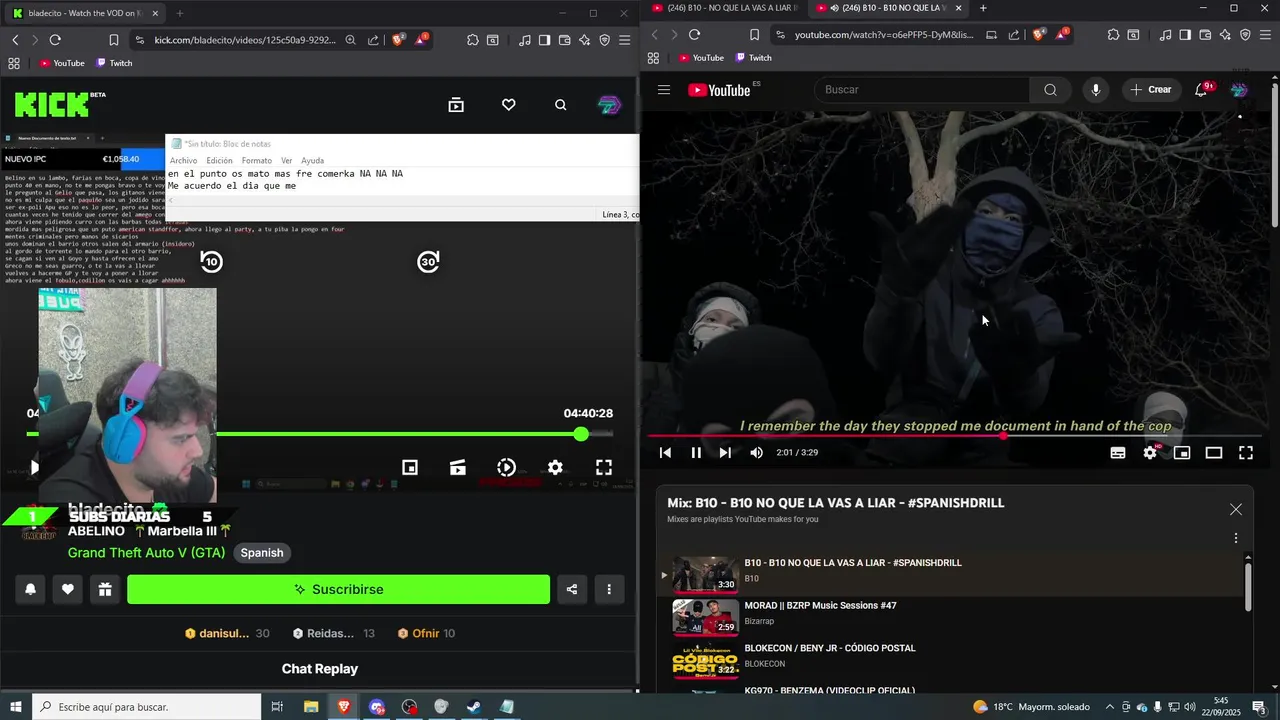1280x720 pixels.
Task: Toggle Kick theater mode
Action: pos(458,467)
